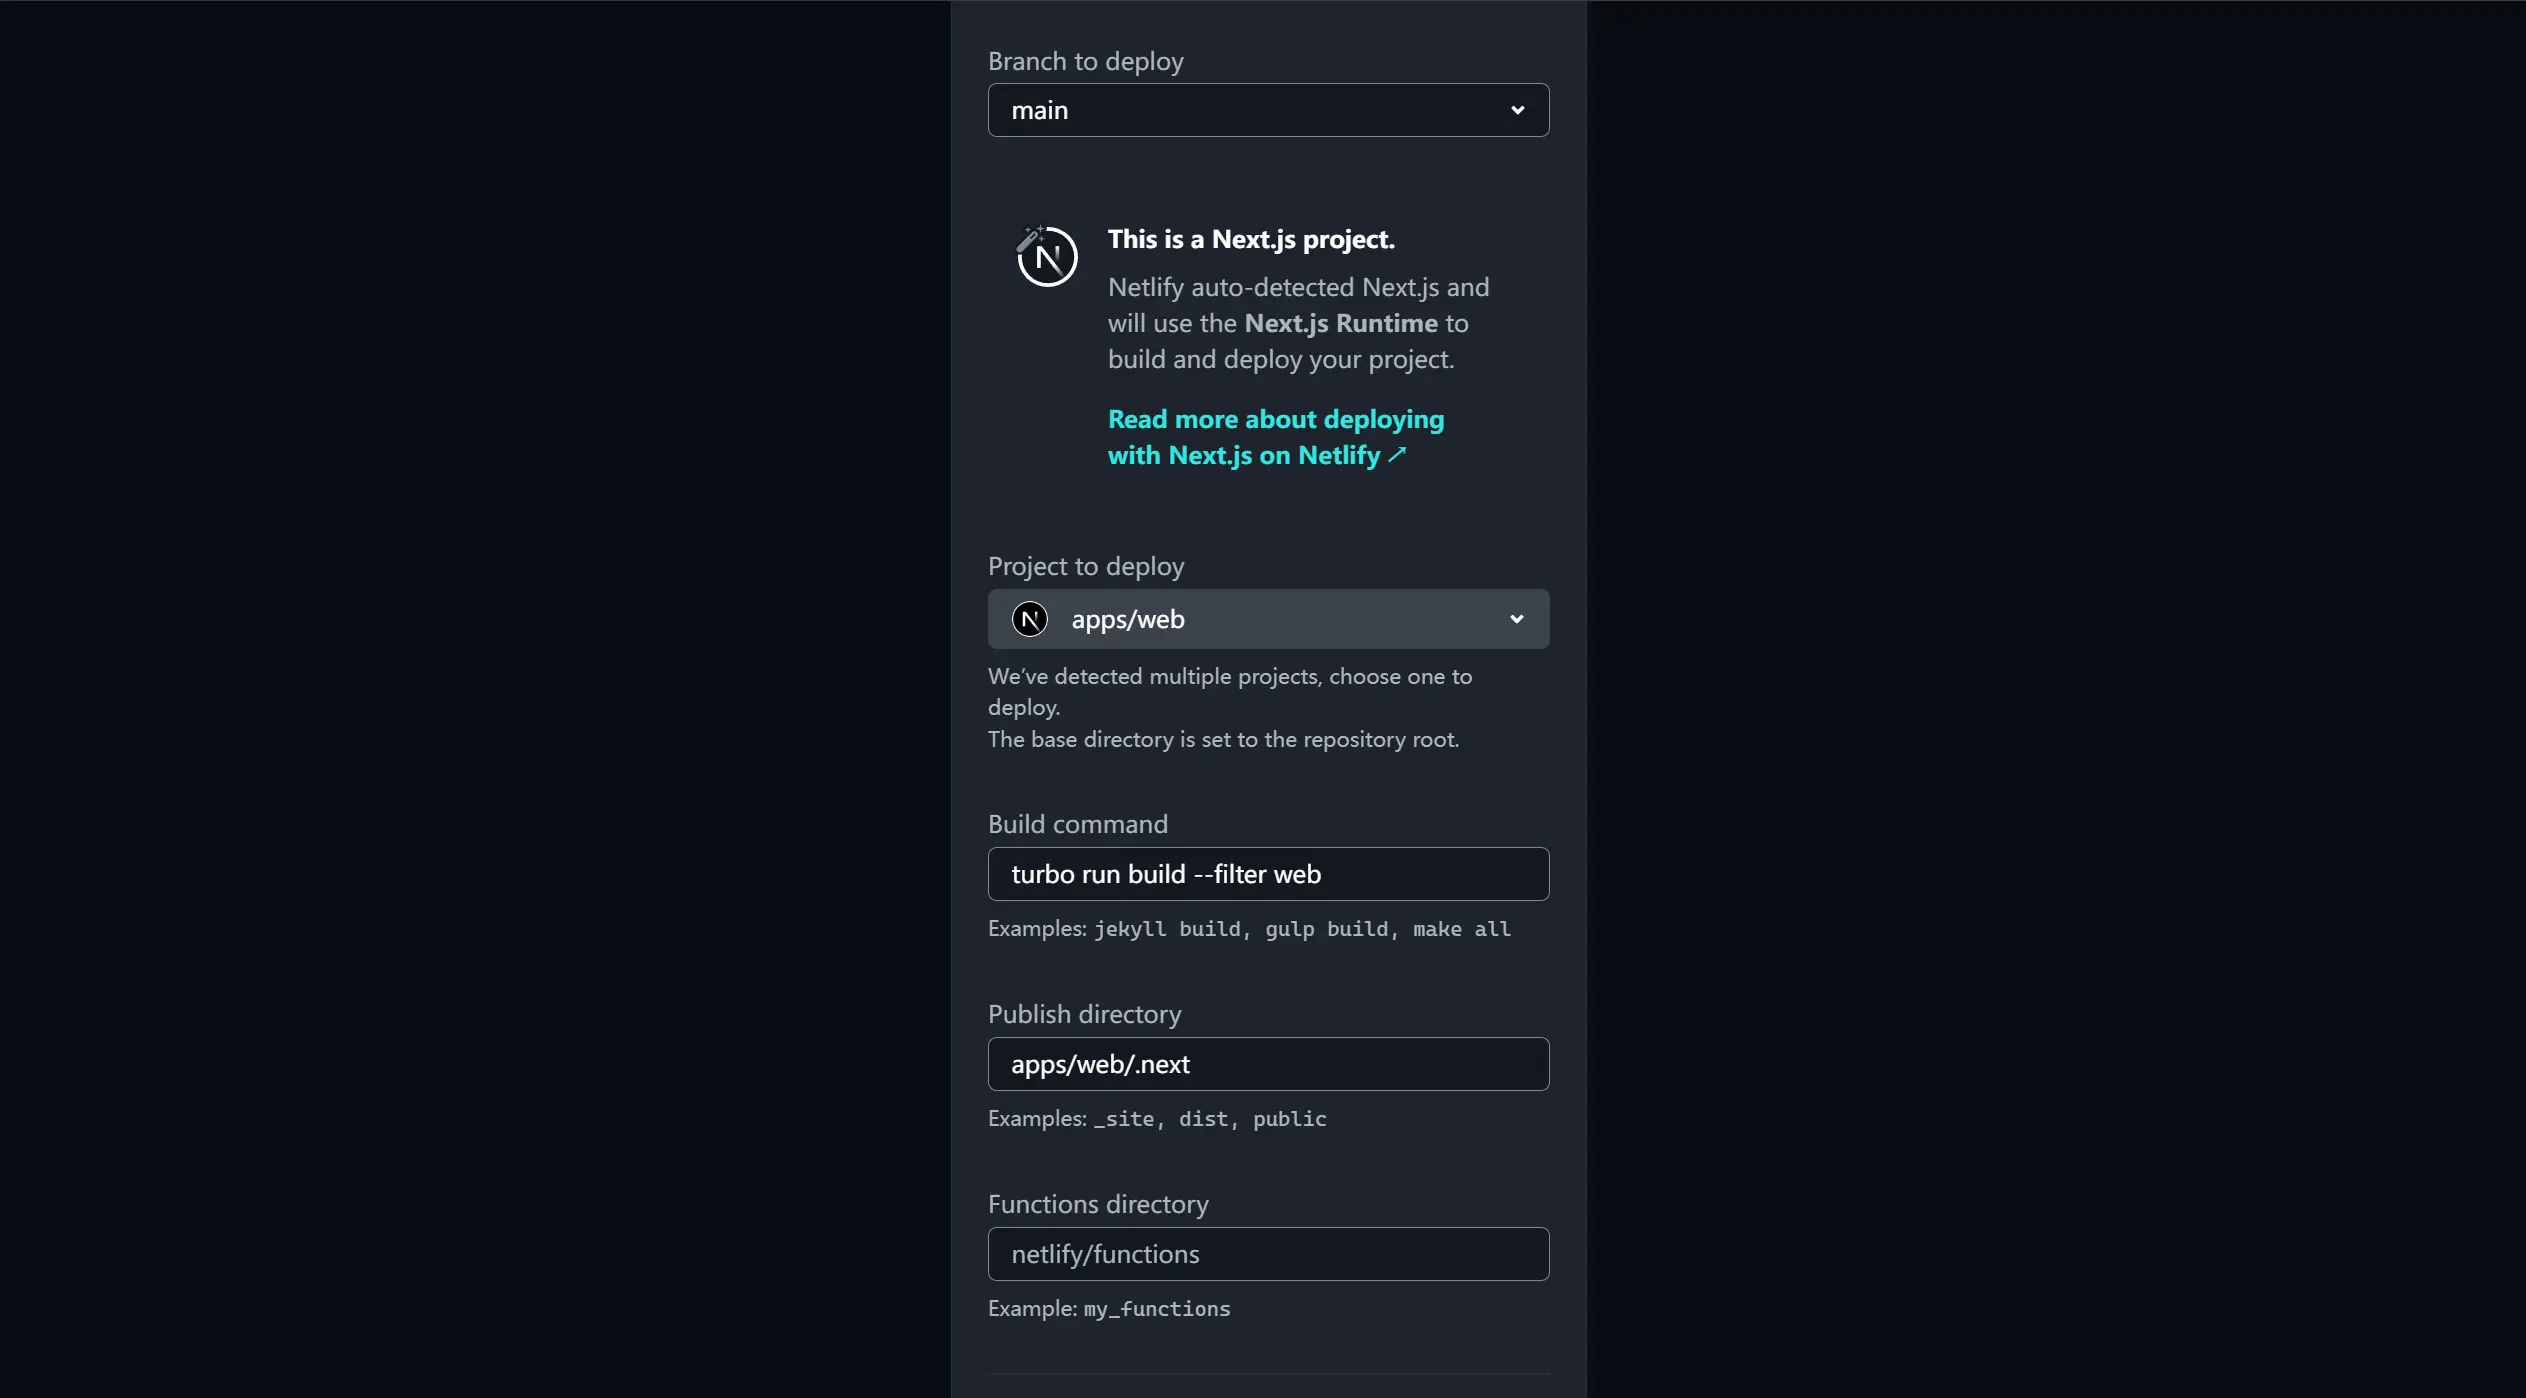Click the Functions directory input netlify/functions
The width and height of the screenshot is (2526, 1398).
[1267, 1254]
